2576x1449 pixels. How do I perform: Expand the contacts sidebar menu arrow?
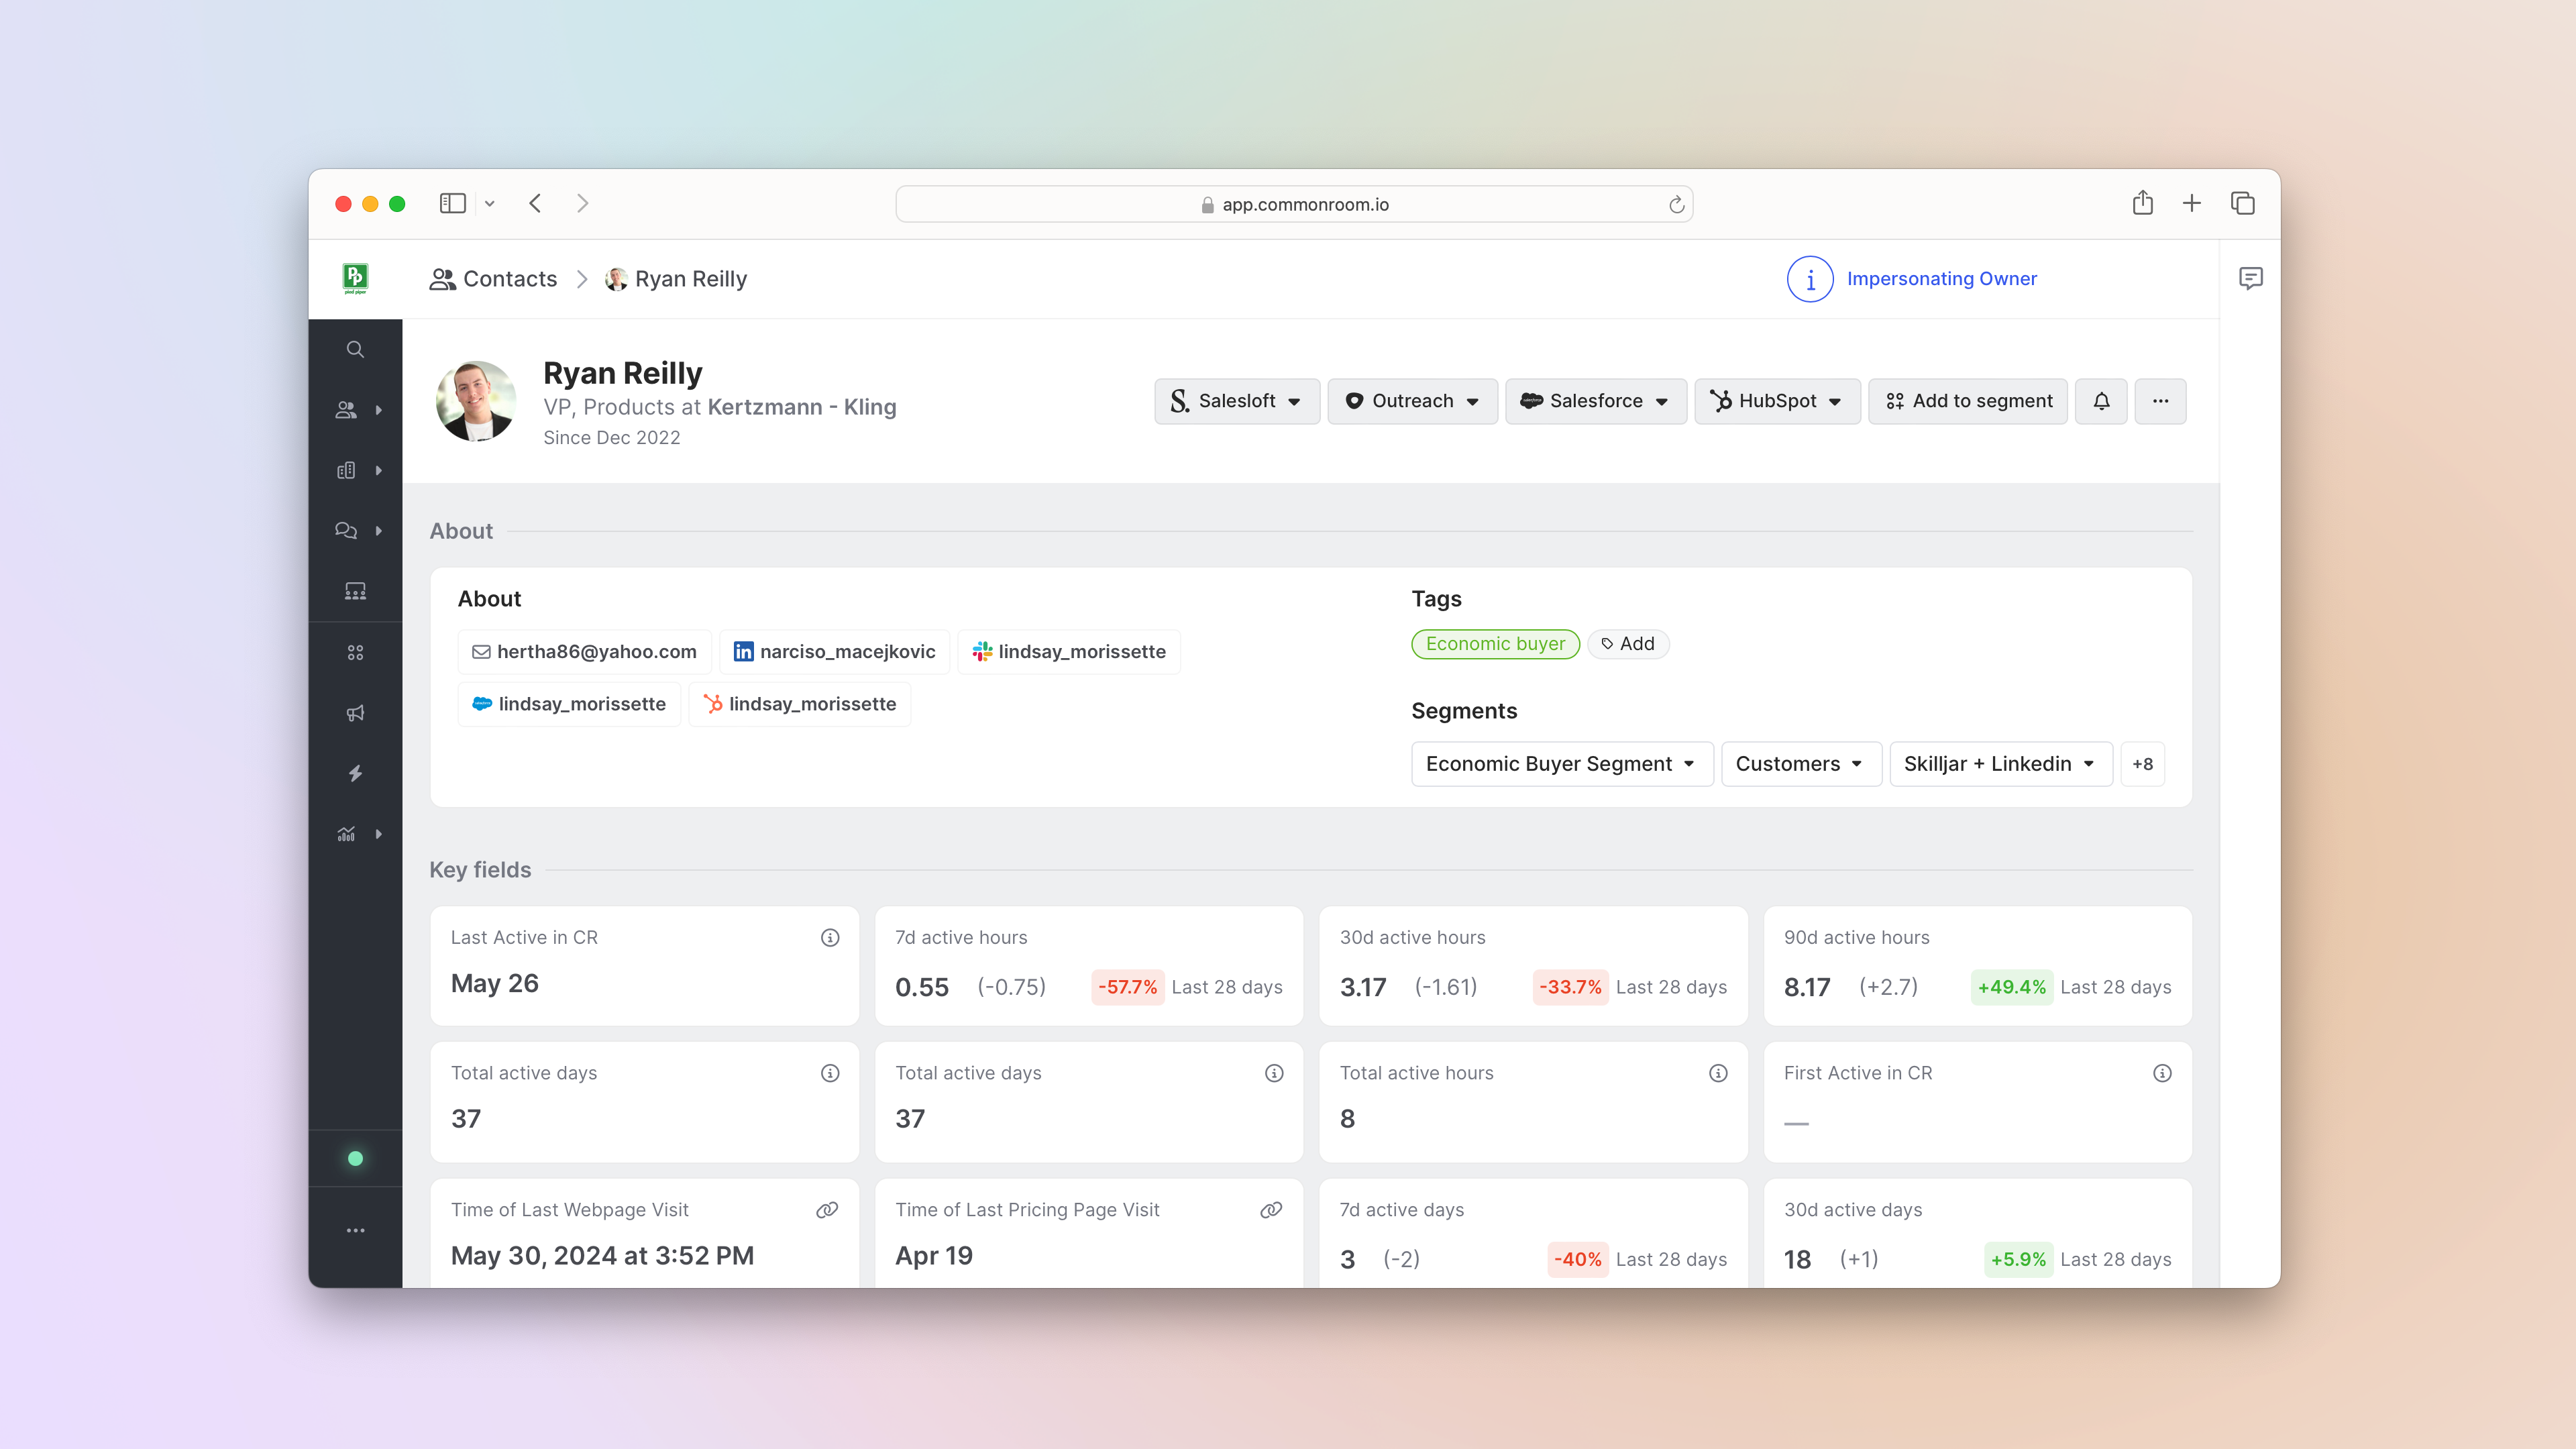tap(379, 410)
